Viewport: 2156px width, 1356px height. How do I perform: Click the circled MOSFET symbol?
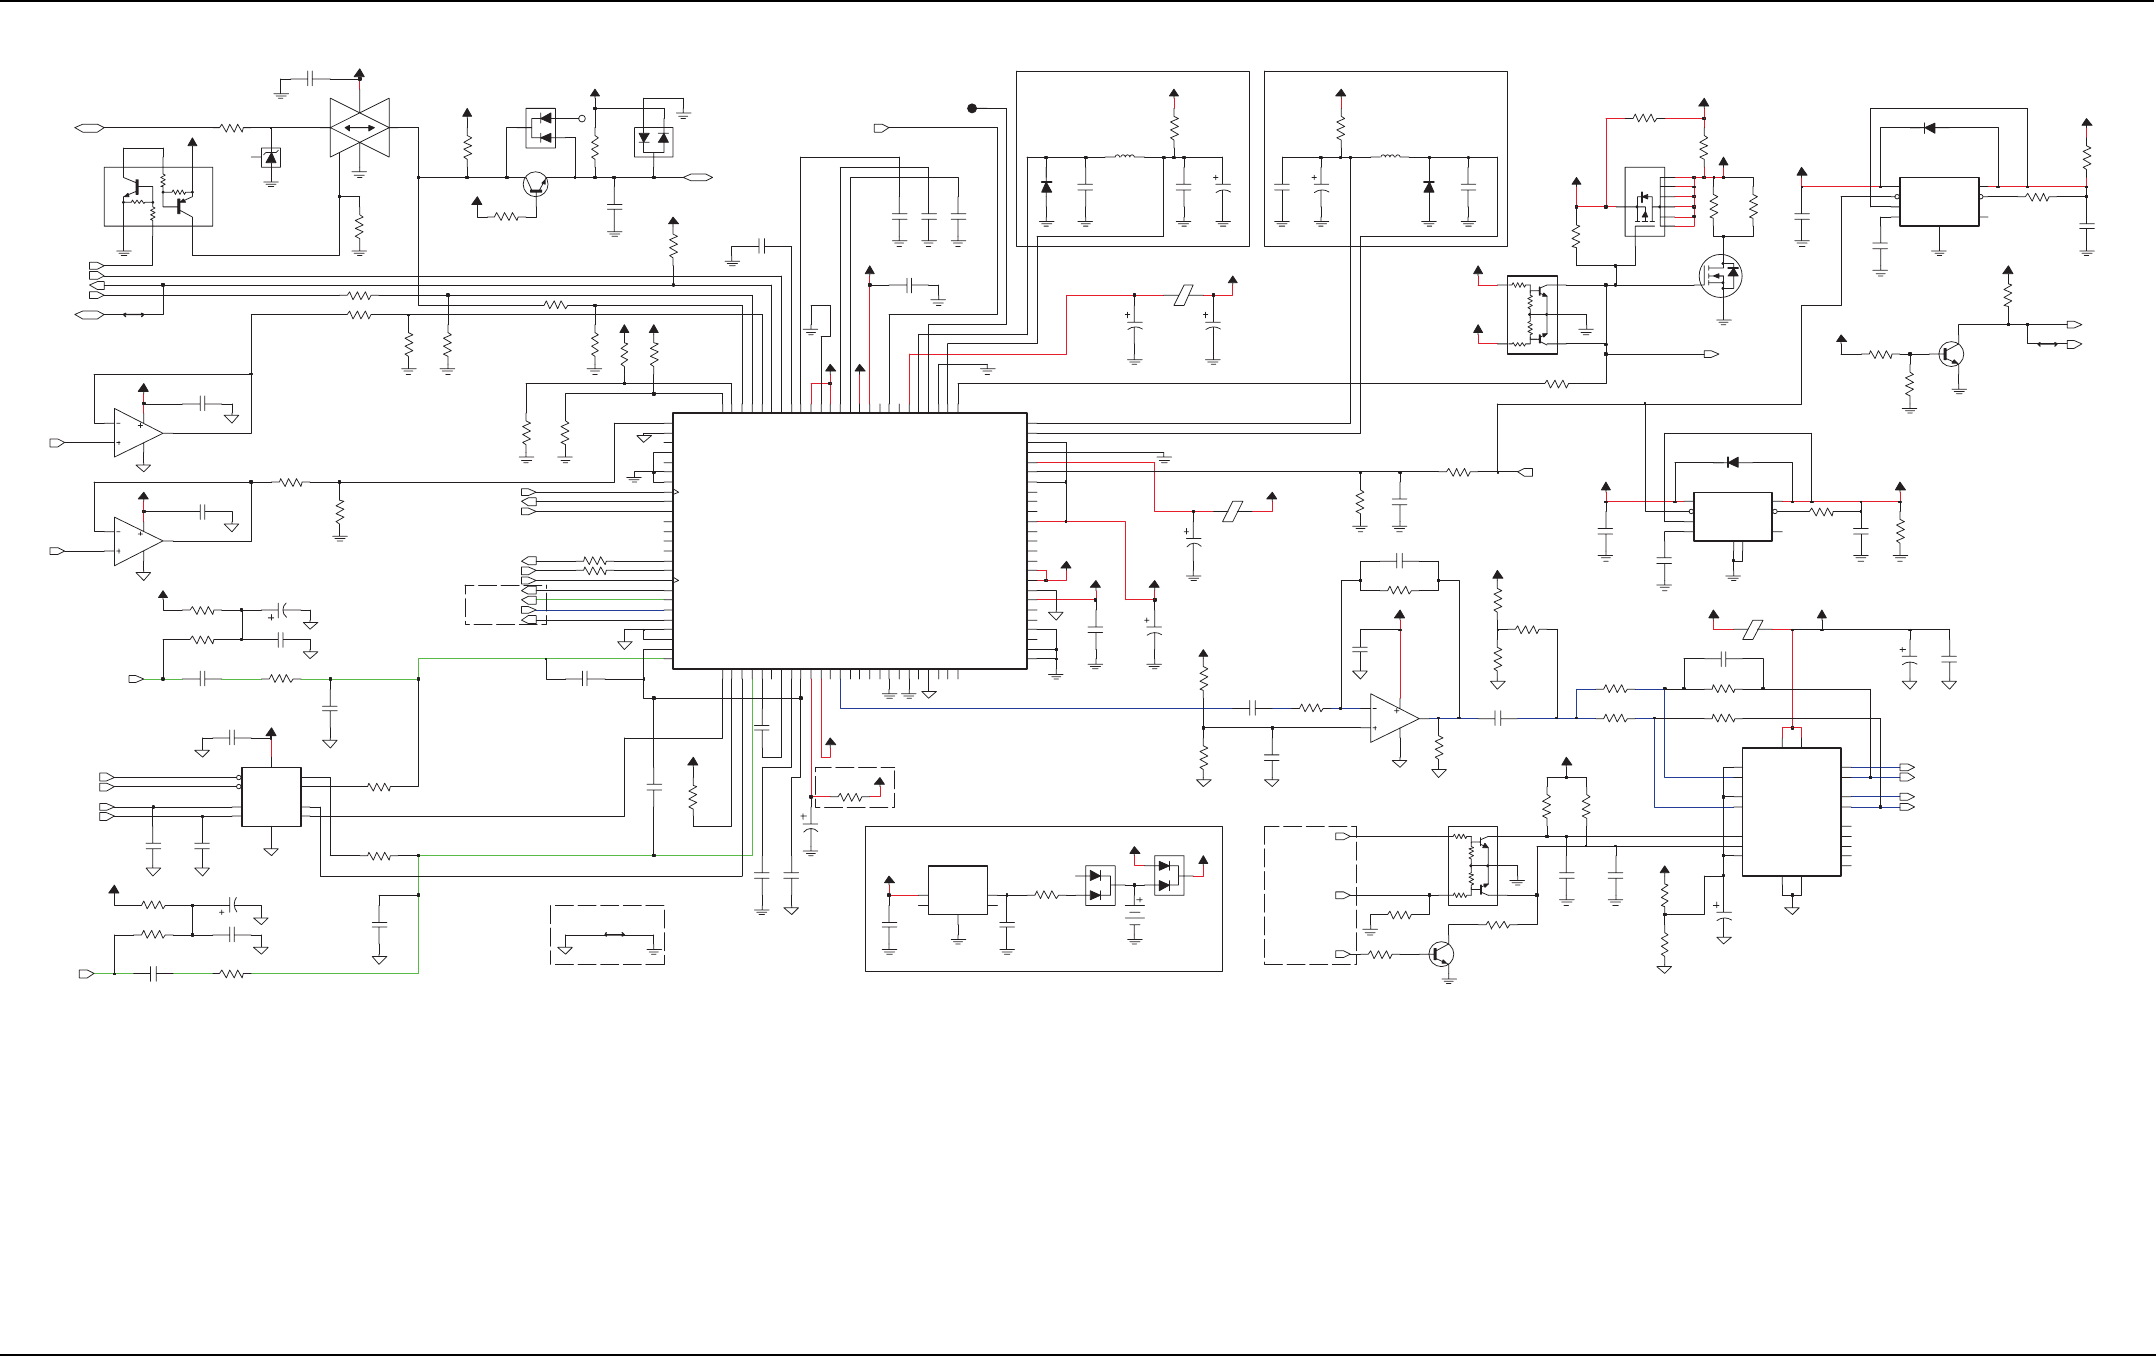pyautogui.click(x=1721, y=275)
